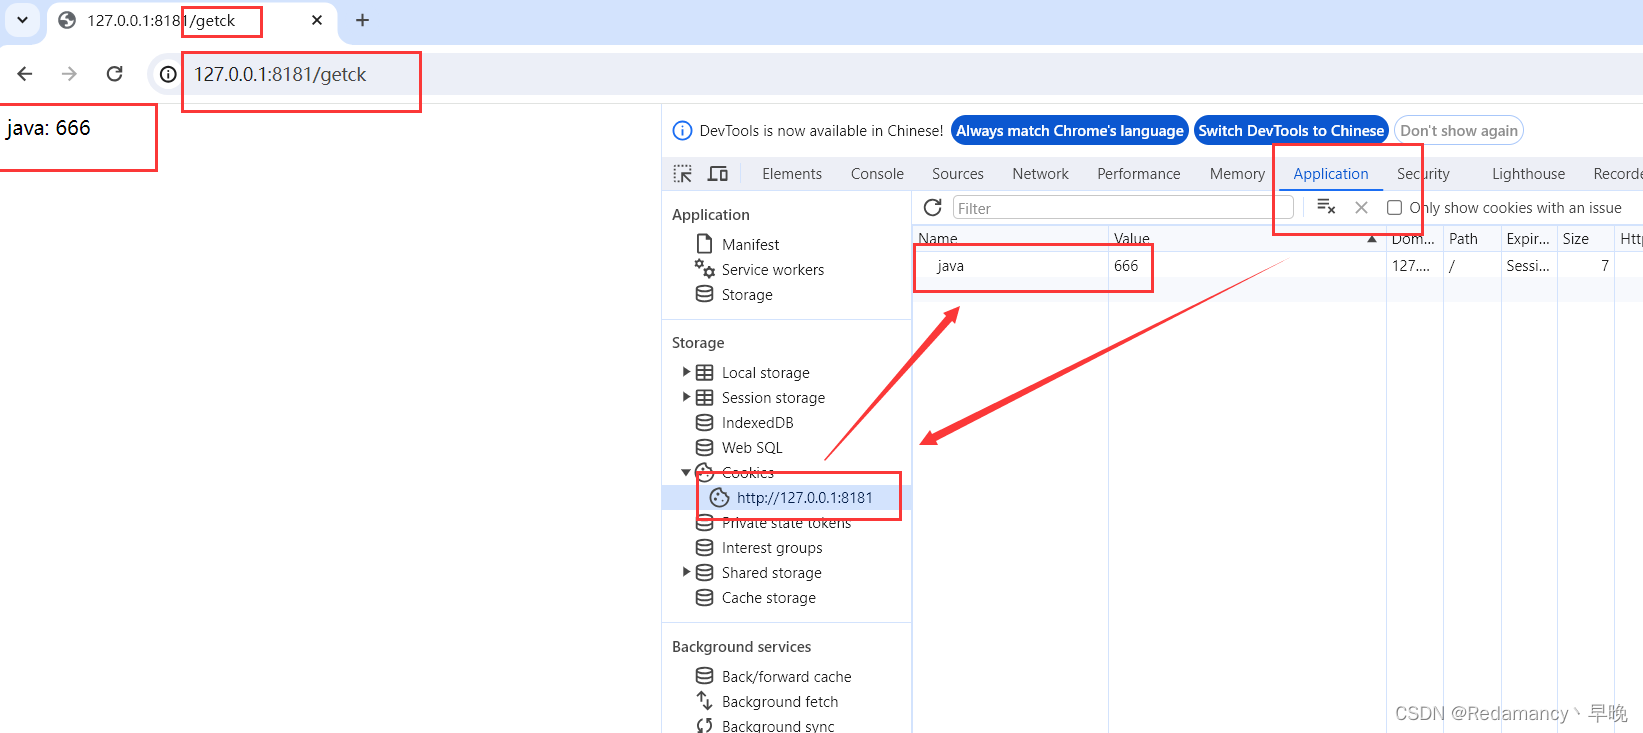Open Background sync item
Screen dimensions: 1643x733
point(778,726)
